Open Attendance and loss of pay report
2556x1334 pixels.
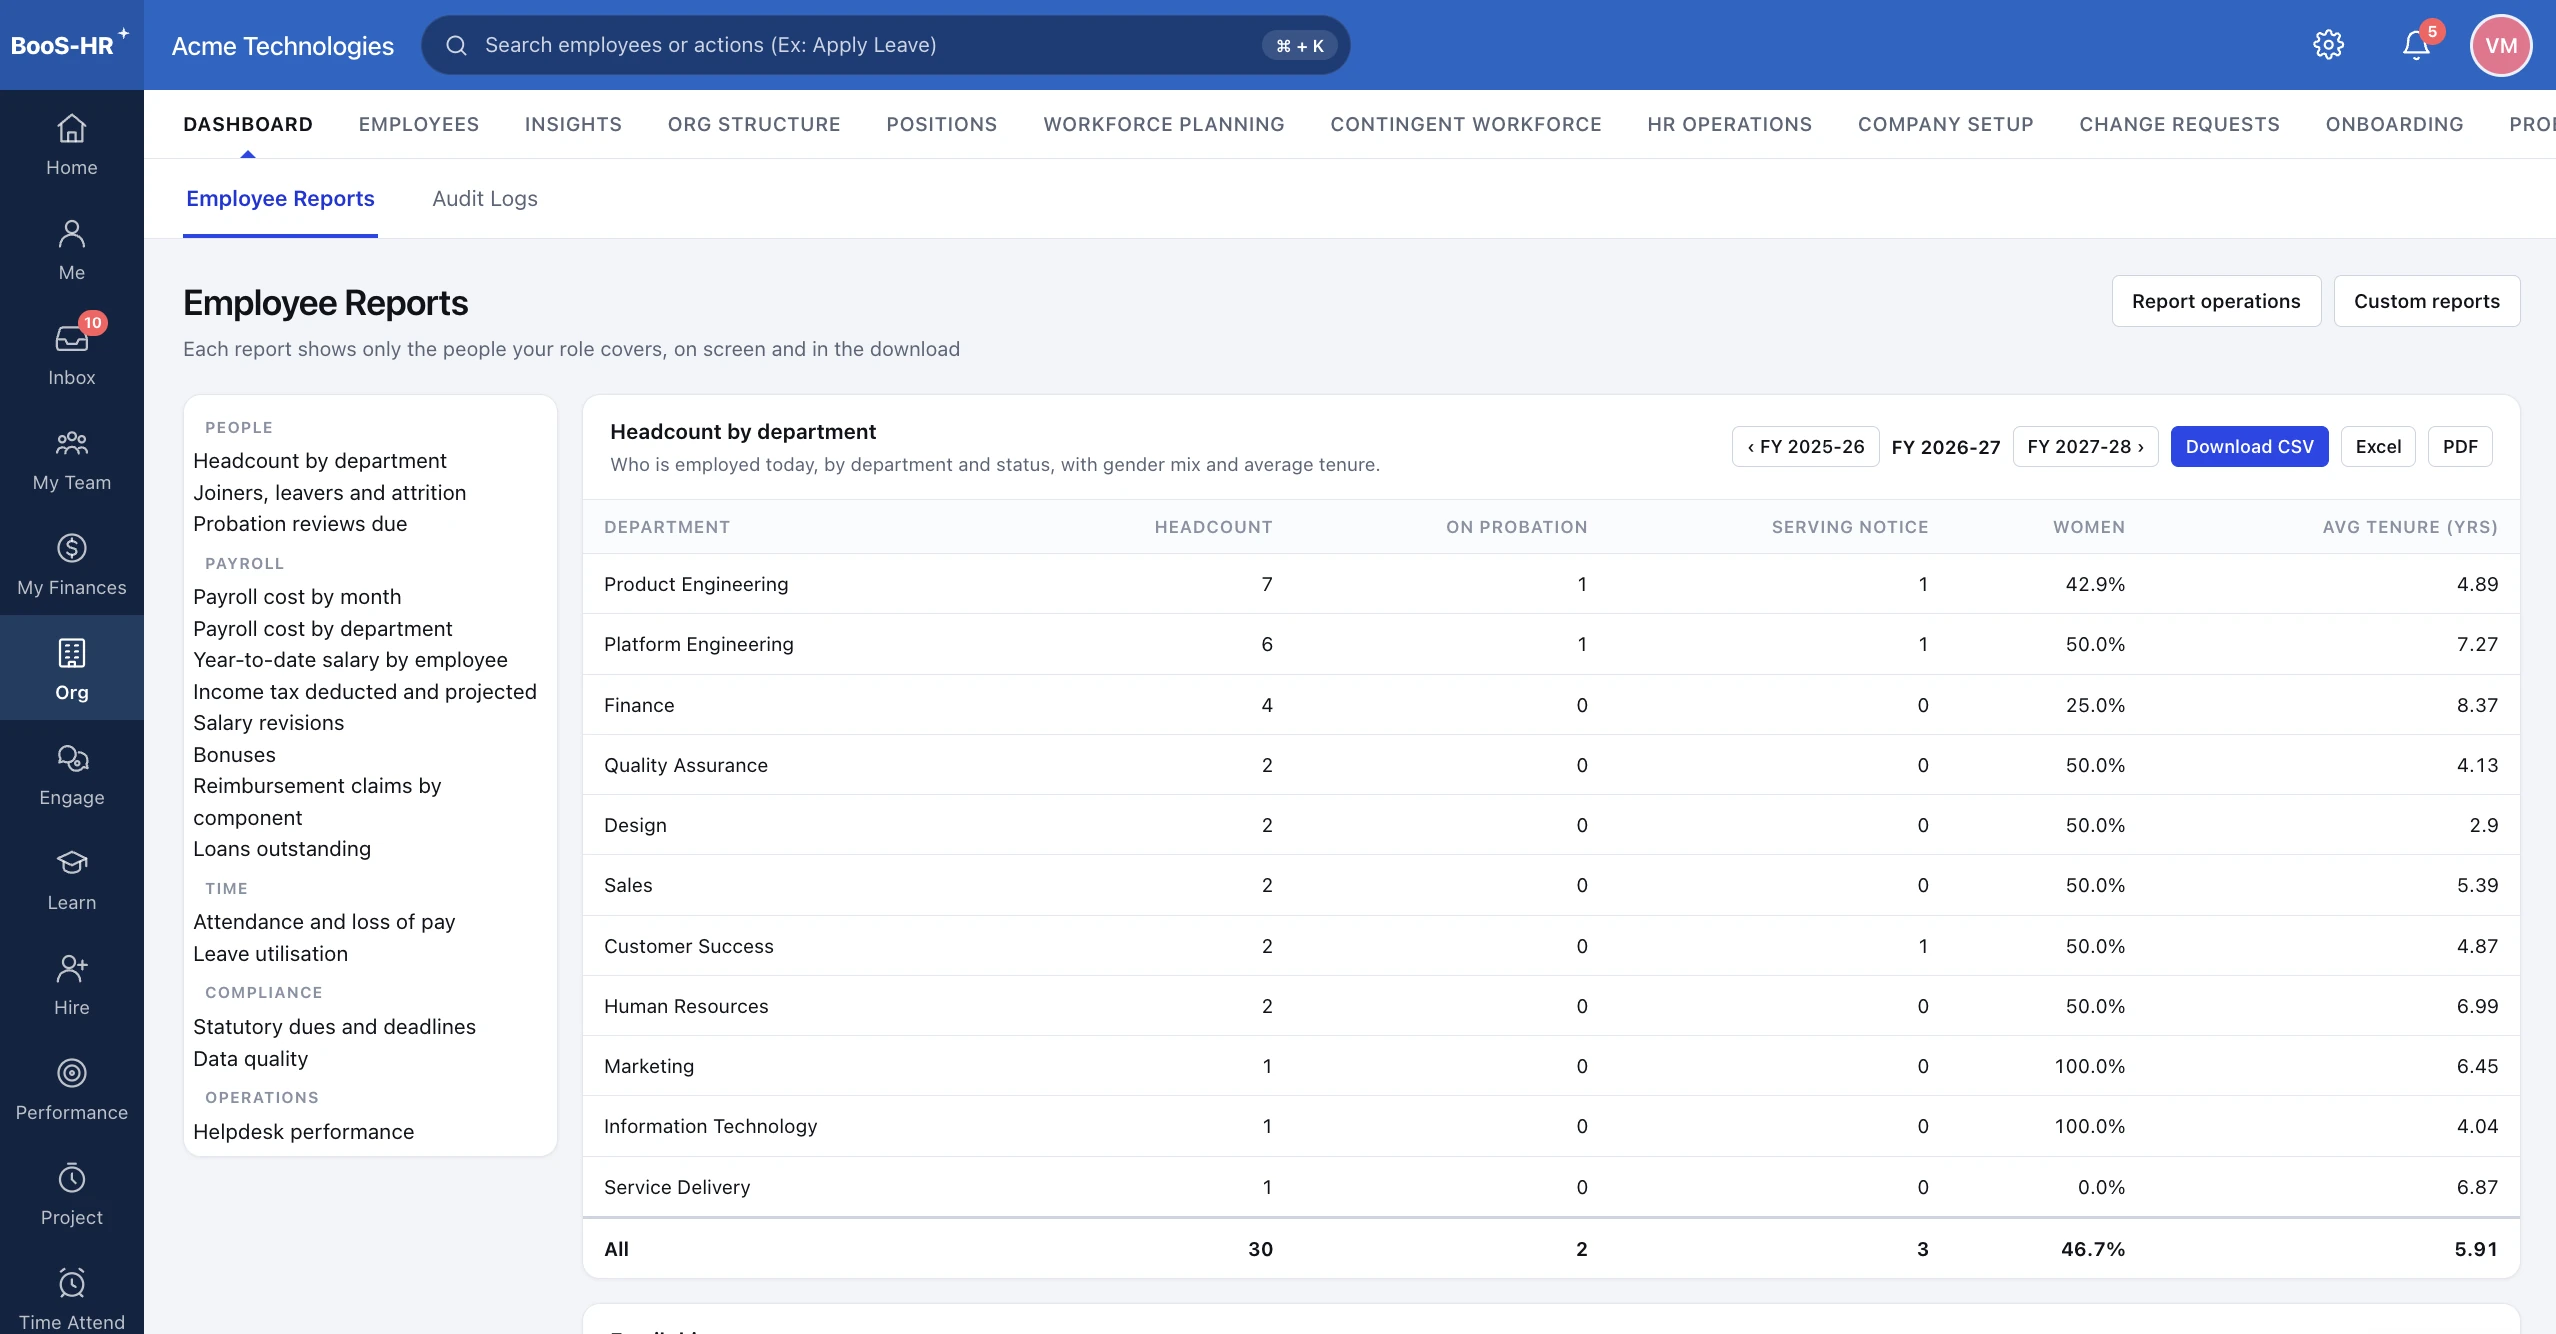tap(324, 922)
